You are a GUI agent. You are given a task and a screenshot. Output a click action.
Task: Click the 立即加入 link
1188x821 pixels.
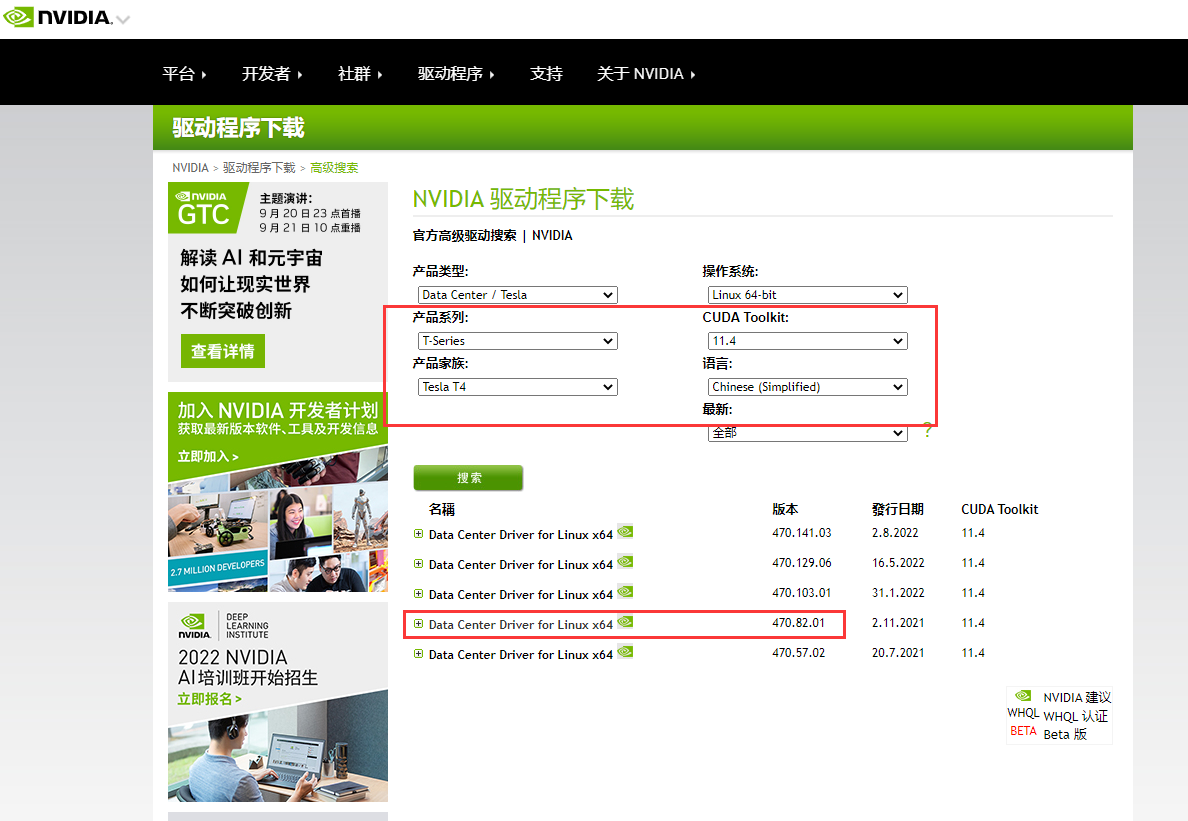[x=208, y=456]
